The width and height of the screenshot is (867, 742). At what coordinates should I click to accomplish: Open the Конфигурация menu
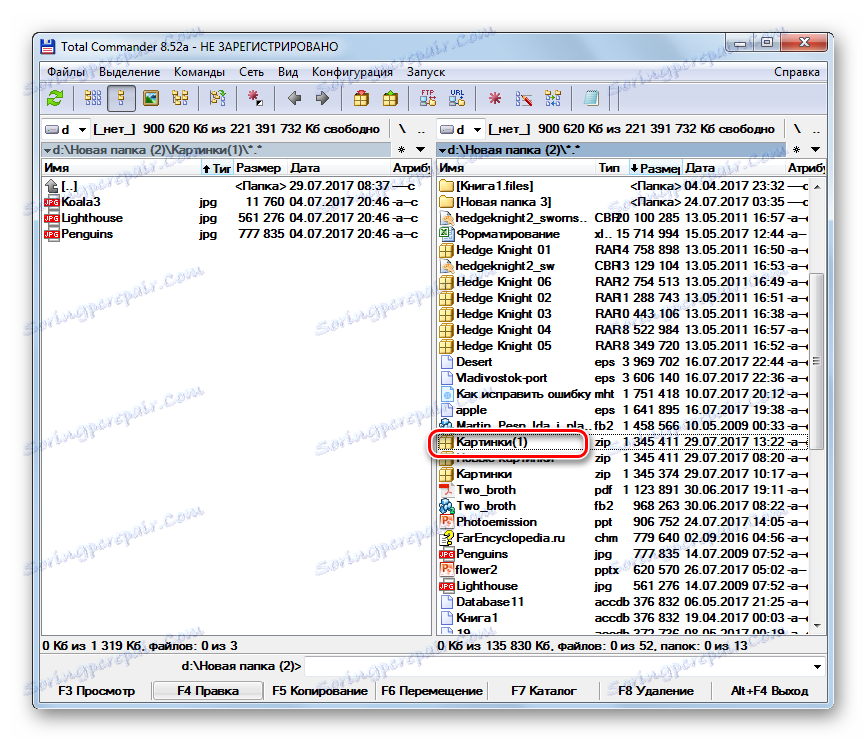click(x=352, y=72)
